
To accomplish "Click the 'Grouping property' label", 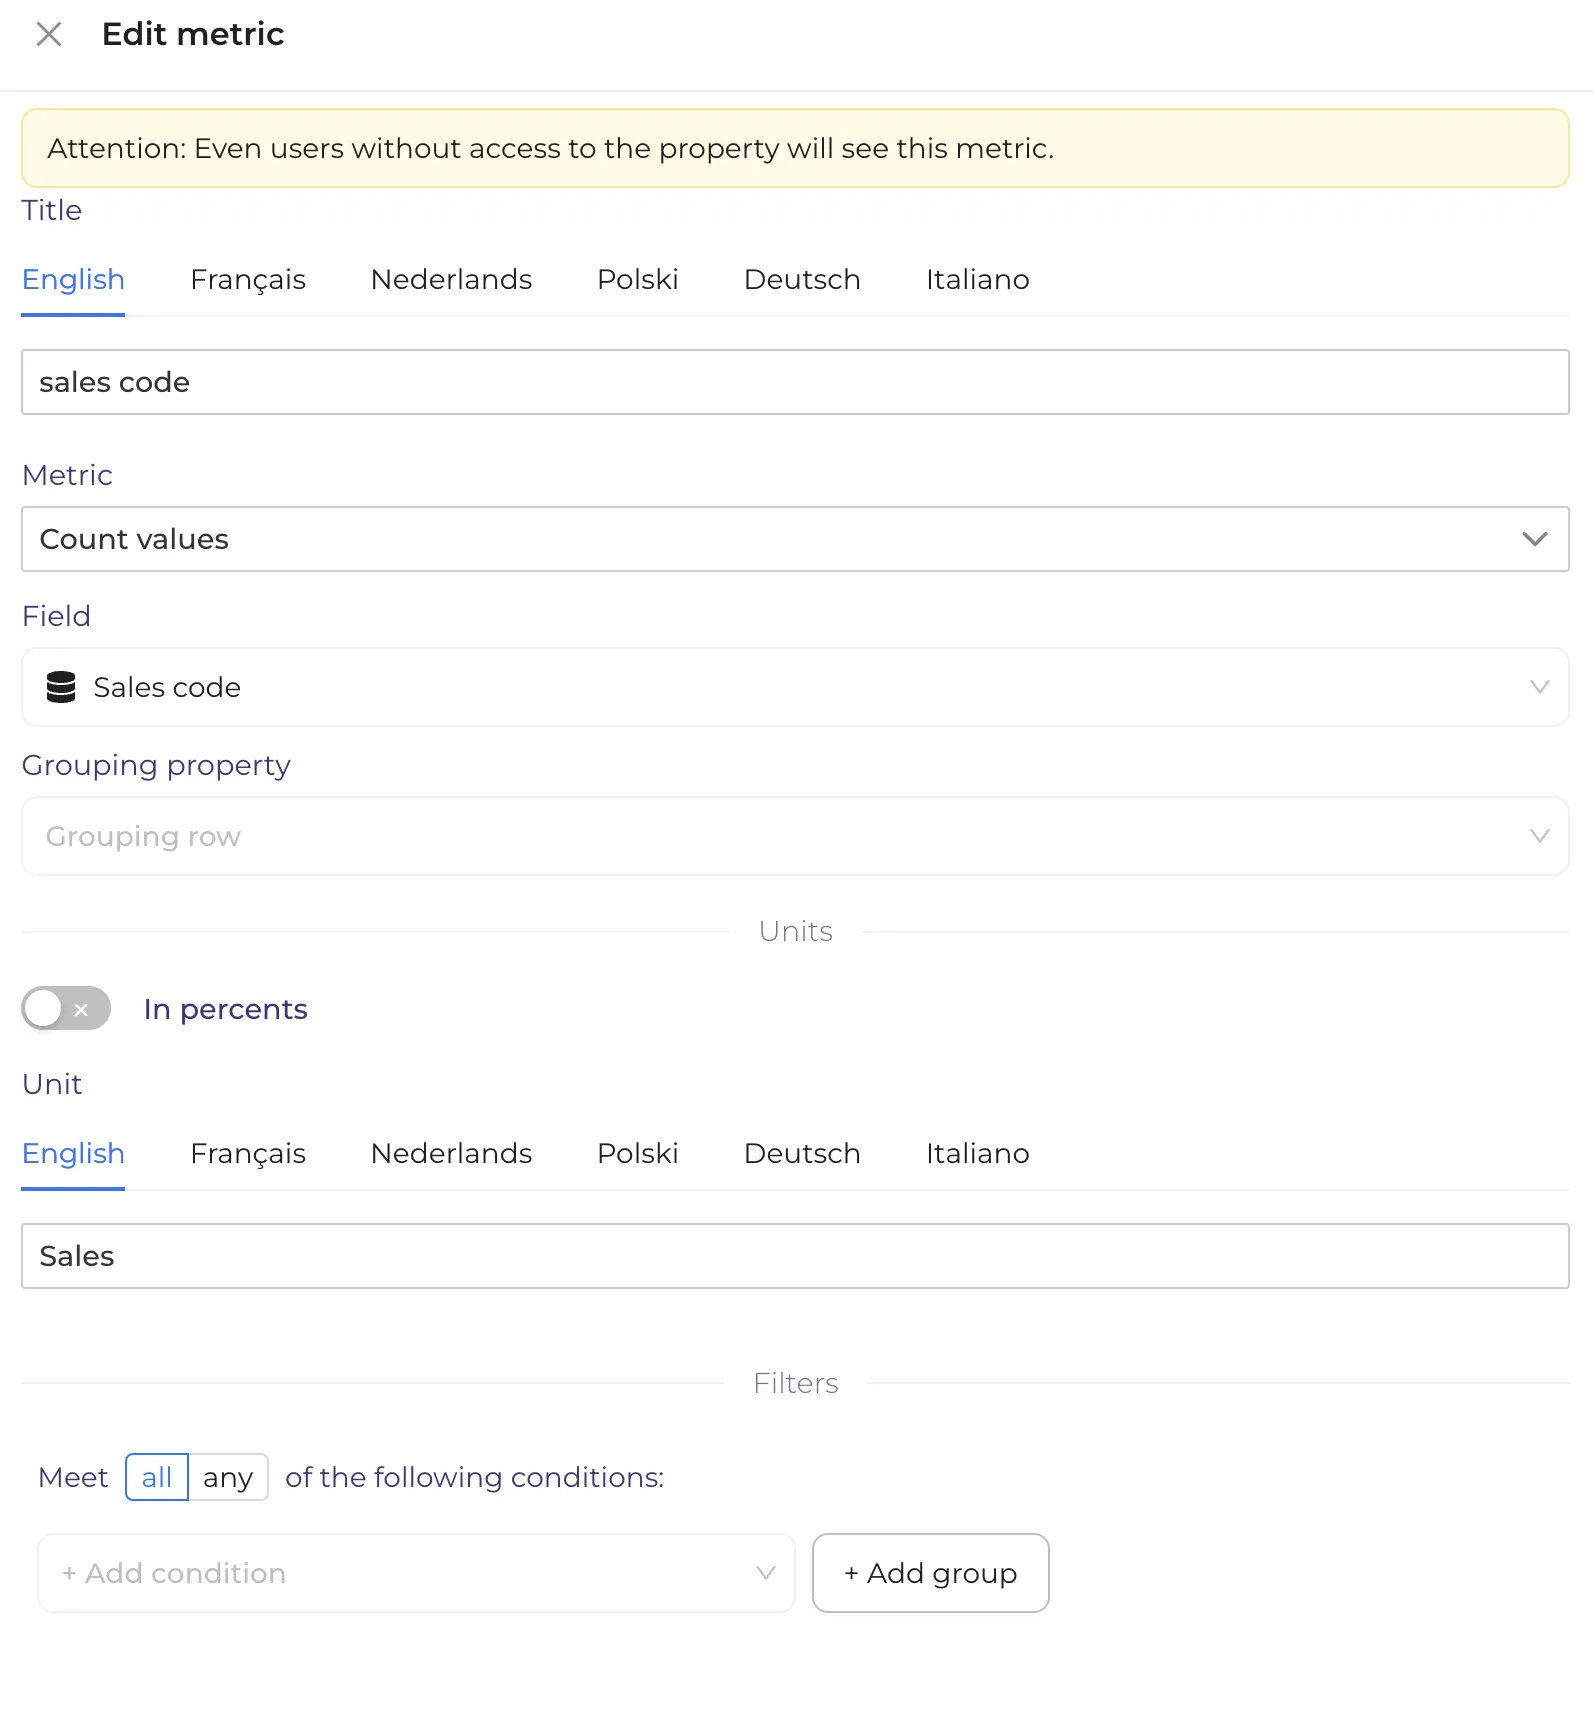I will [x=156, y=765].
